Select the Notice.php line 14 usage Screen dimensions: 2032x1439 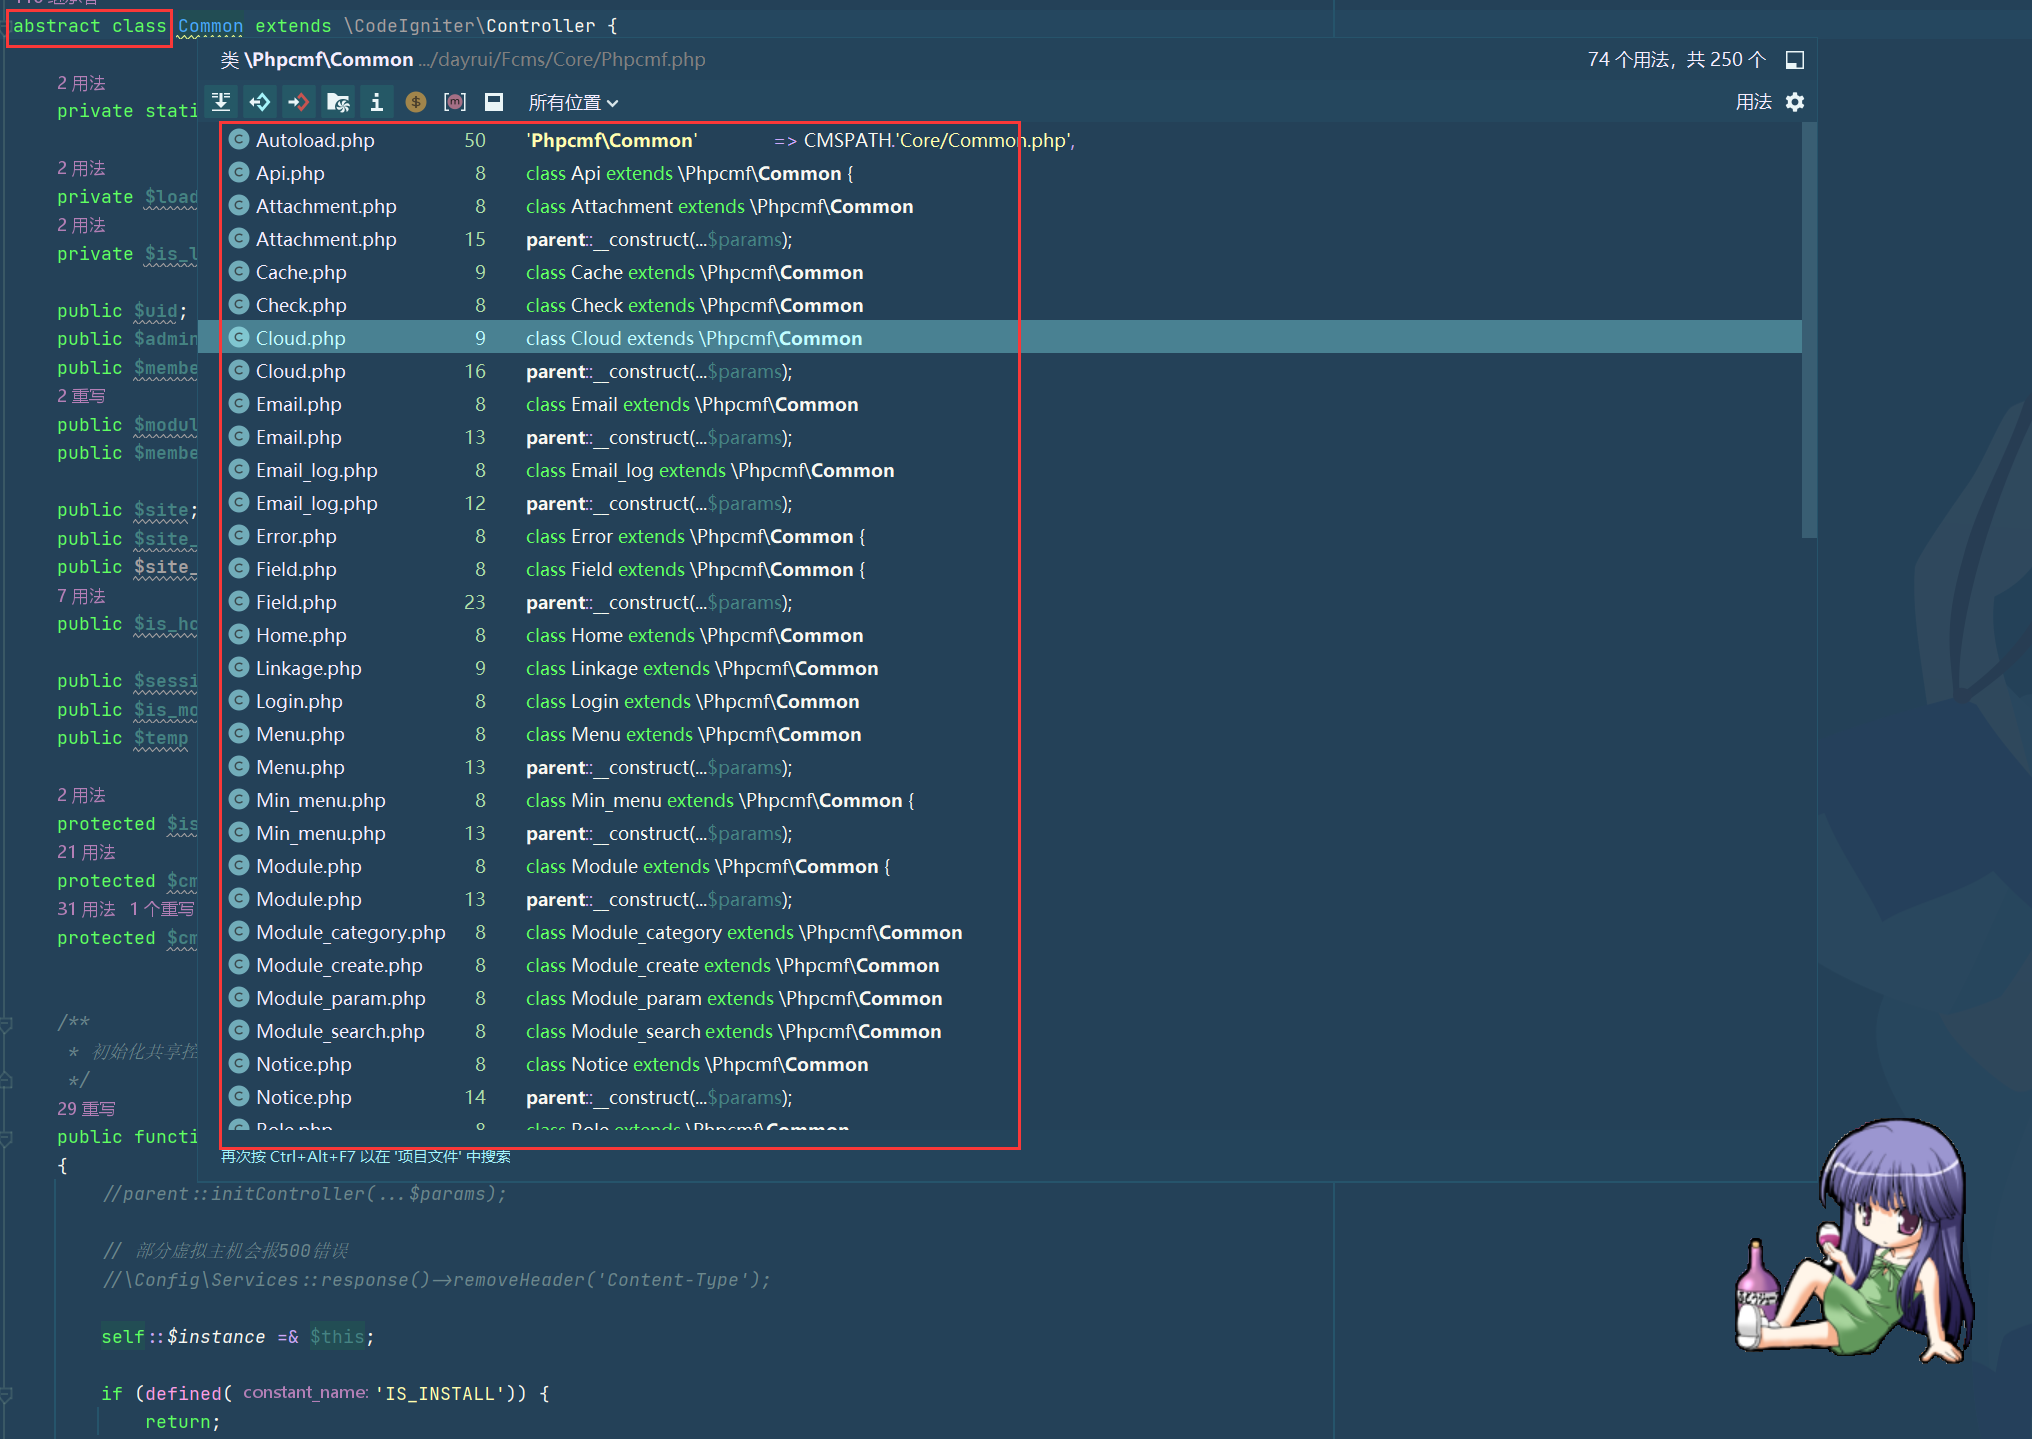(1000, 1097)
